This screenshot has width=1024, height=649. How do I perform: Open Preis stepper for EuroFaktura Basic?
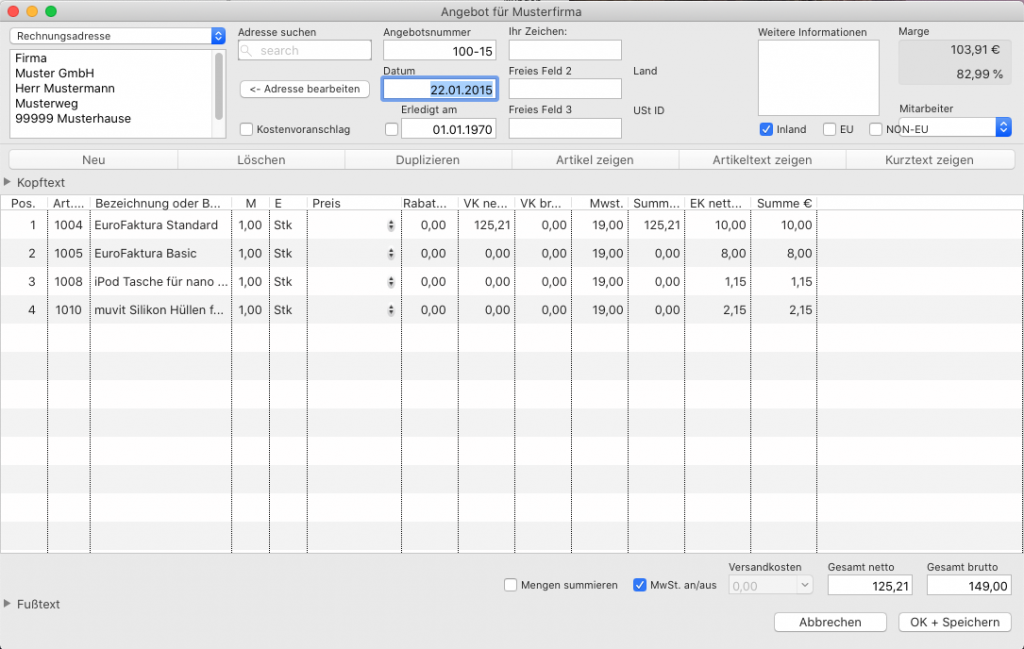click(x=391, y=253)
